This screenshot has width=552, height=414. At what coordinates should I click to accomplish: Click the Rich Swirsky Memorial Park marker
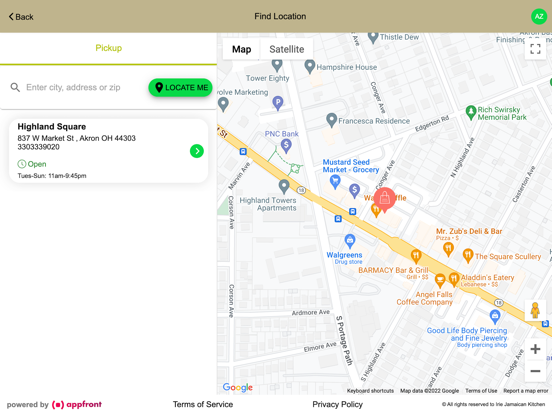click(471, 113)
